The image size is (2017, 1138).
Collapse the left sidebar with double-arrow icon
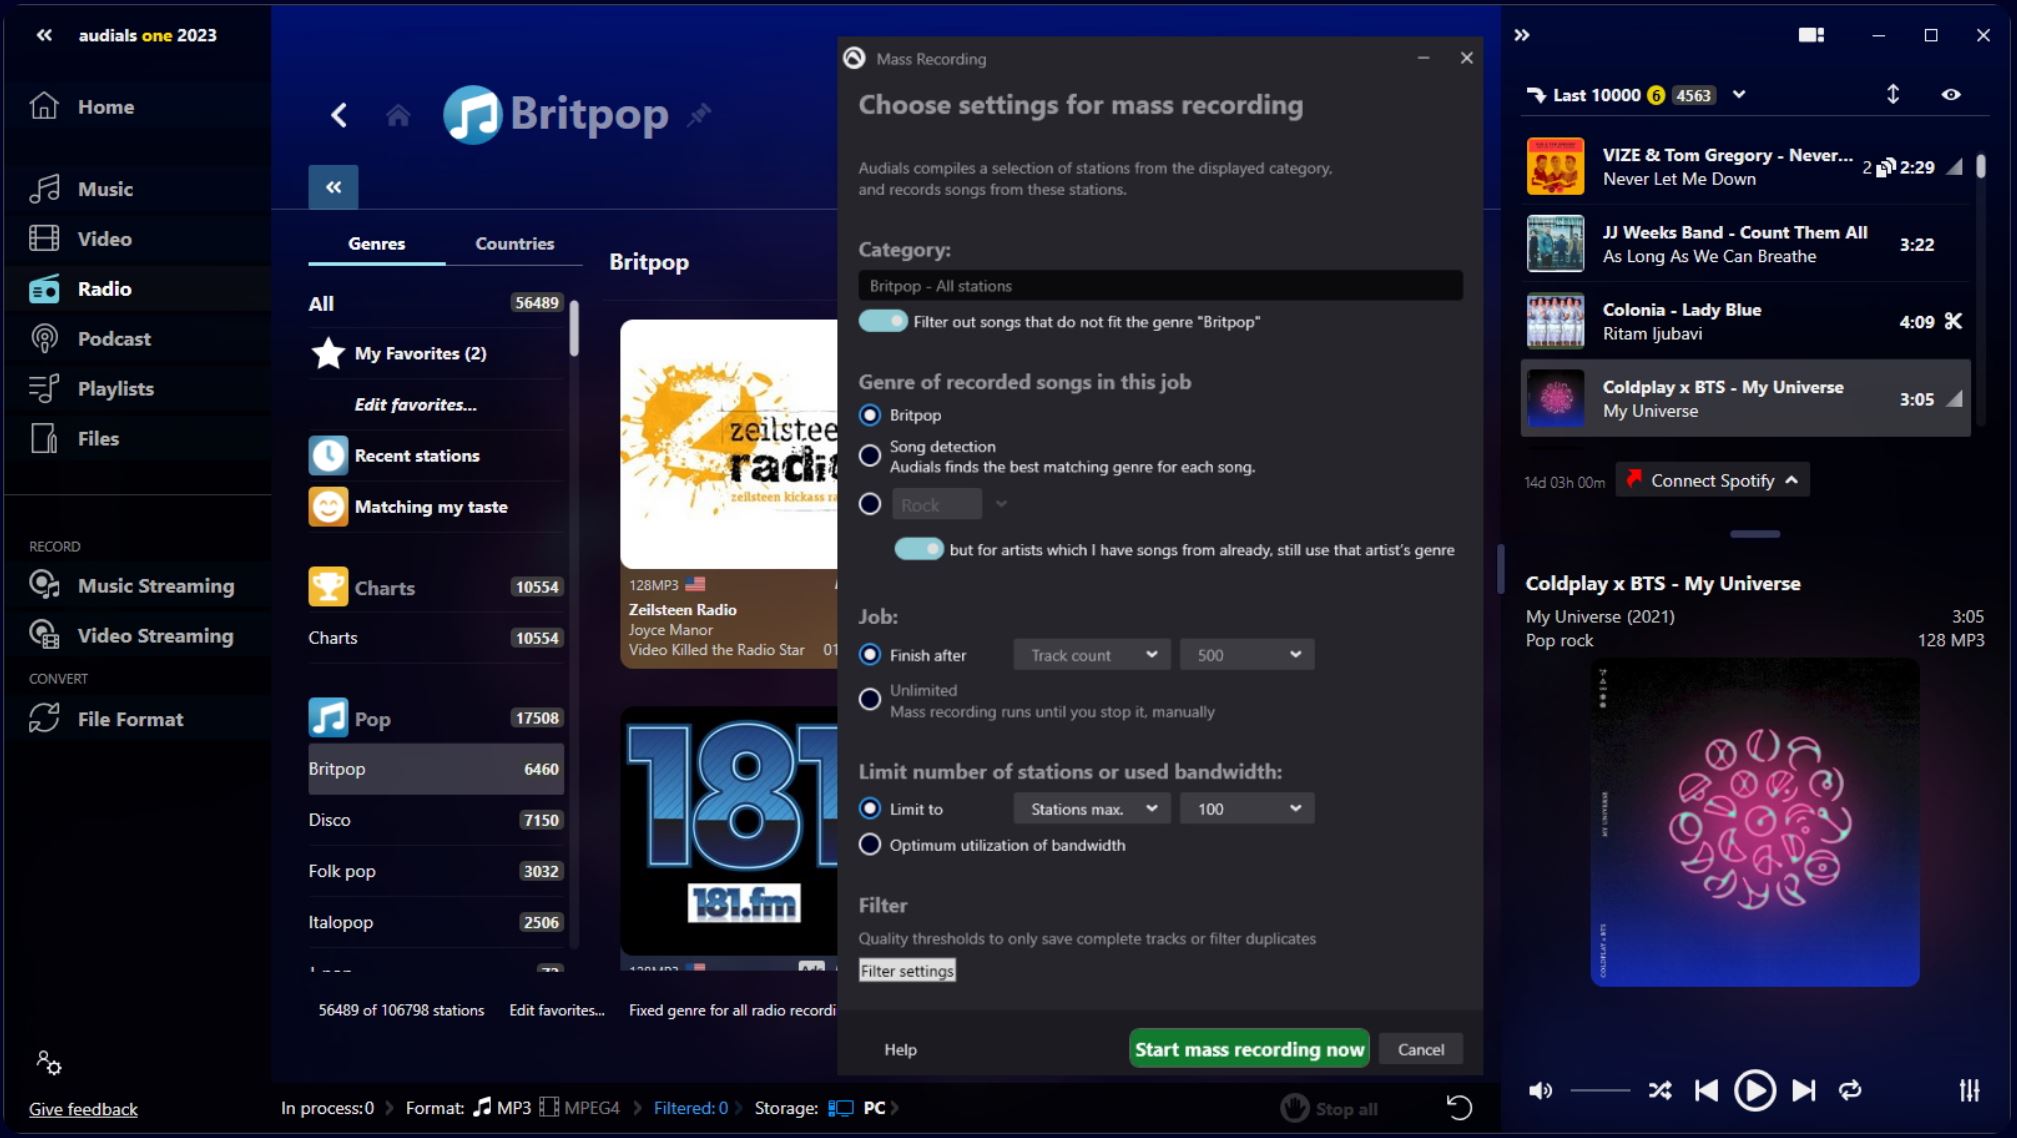point(44,35)
